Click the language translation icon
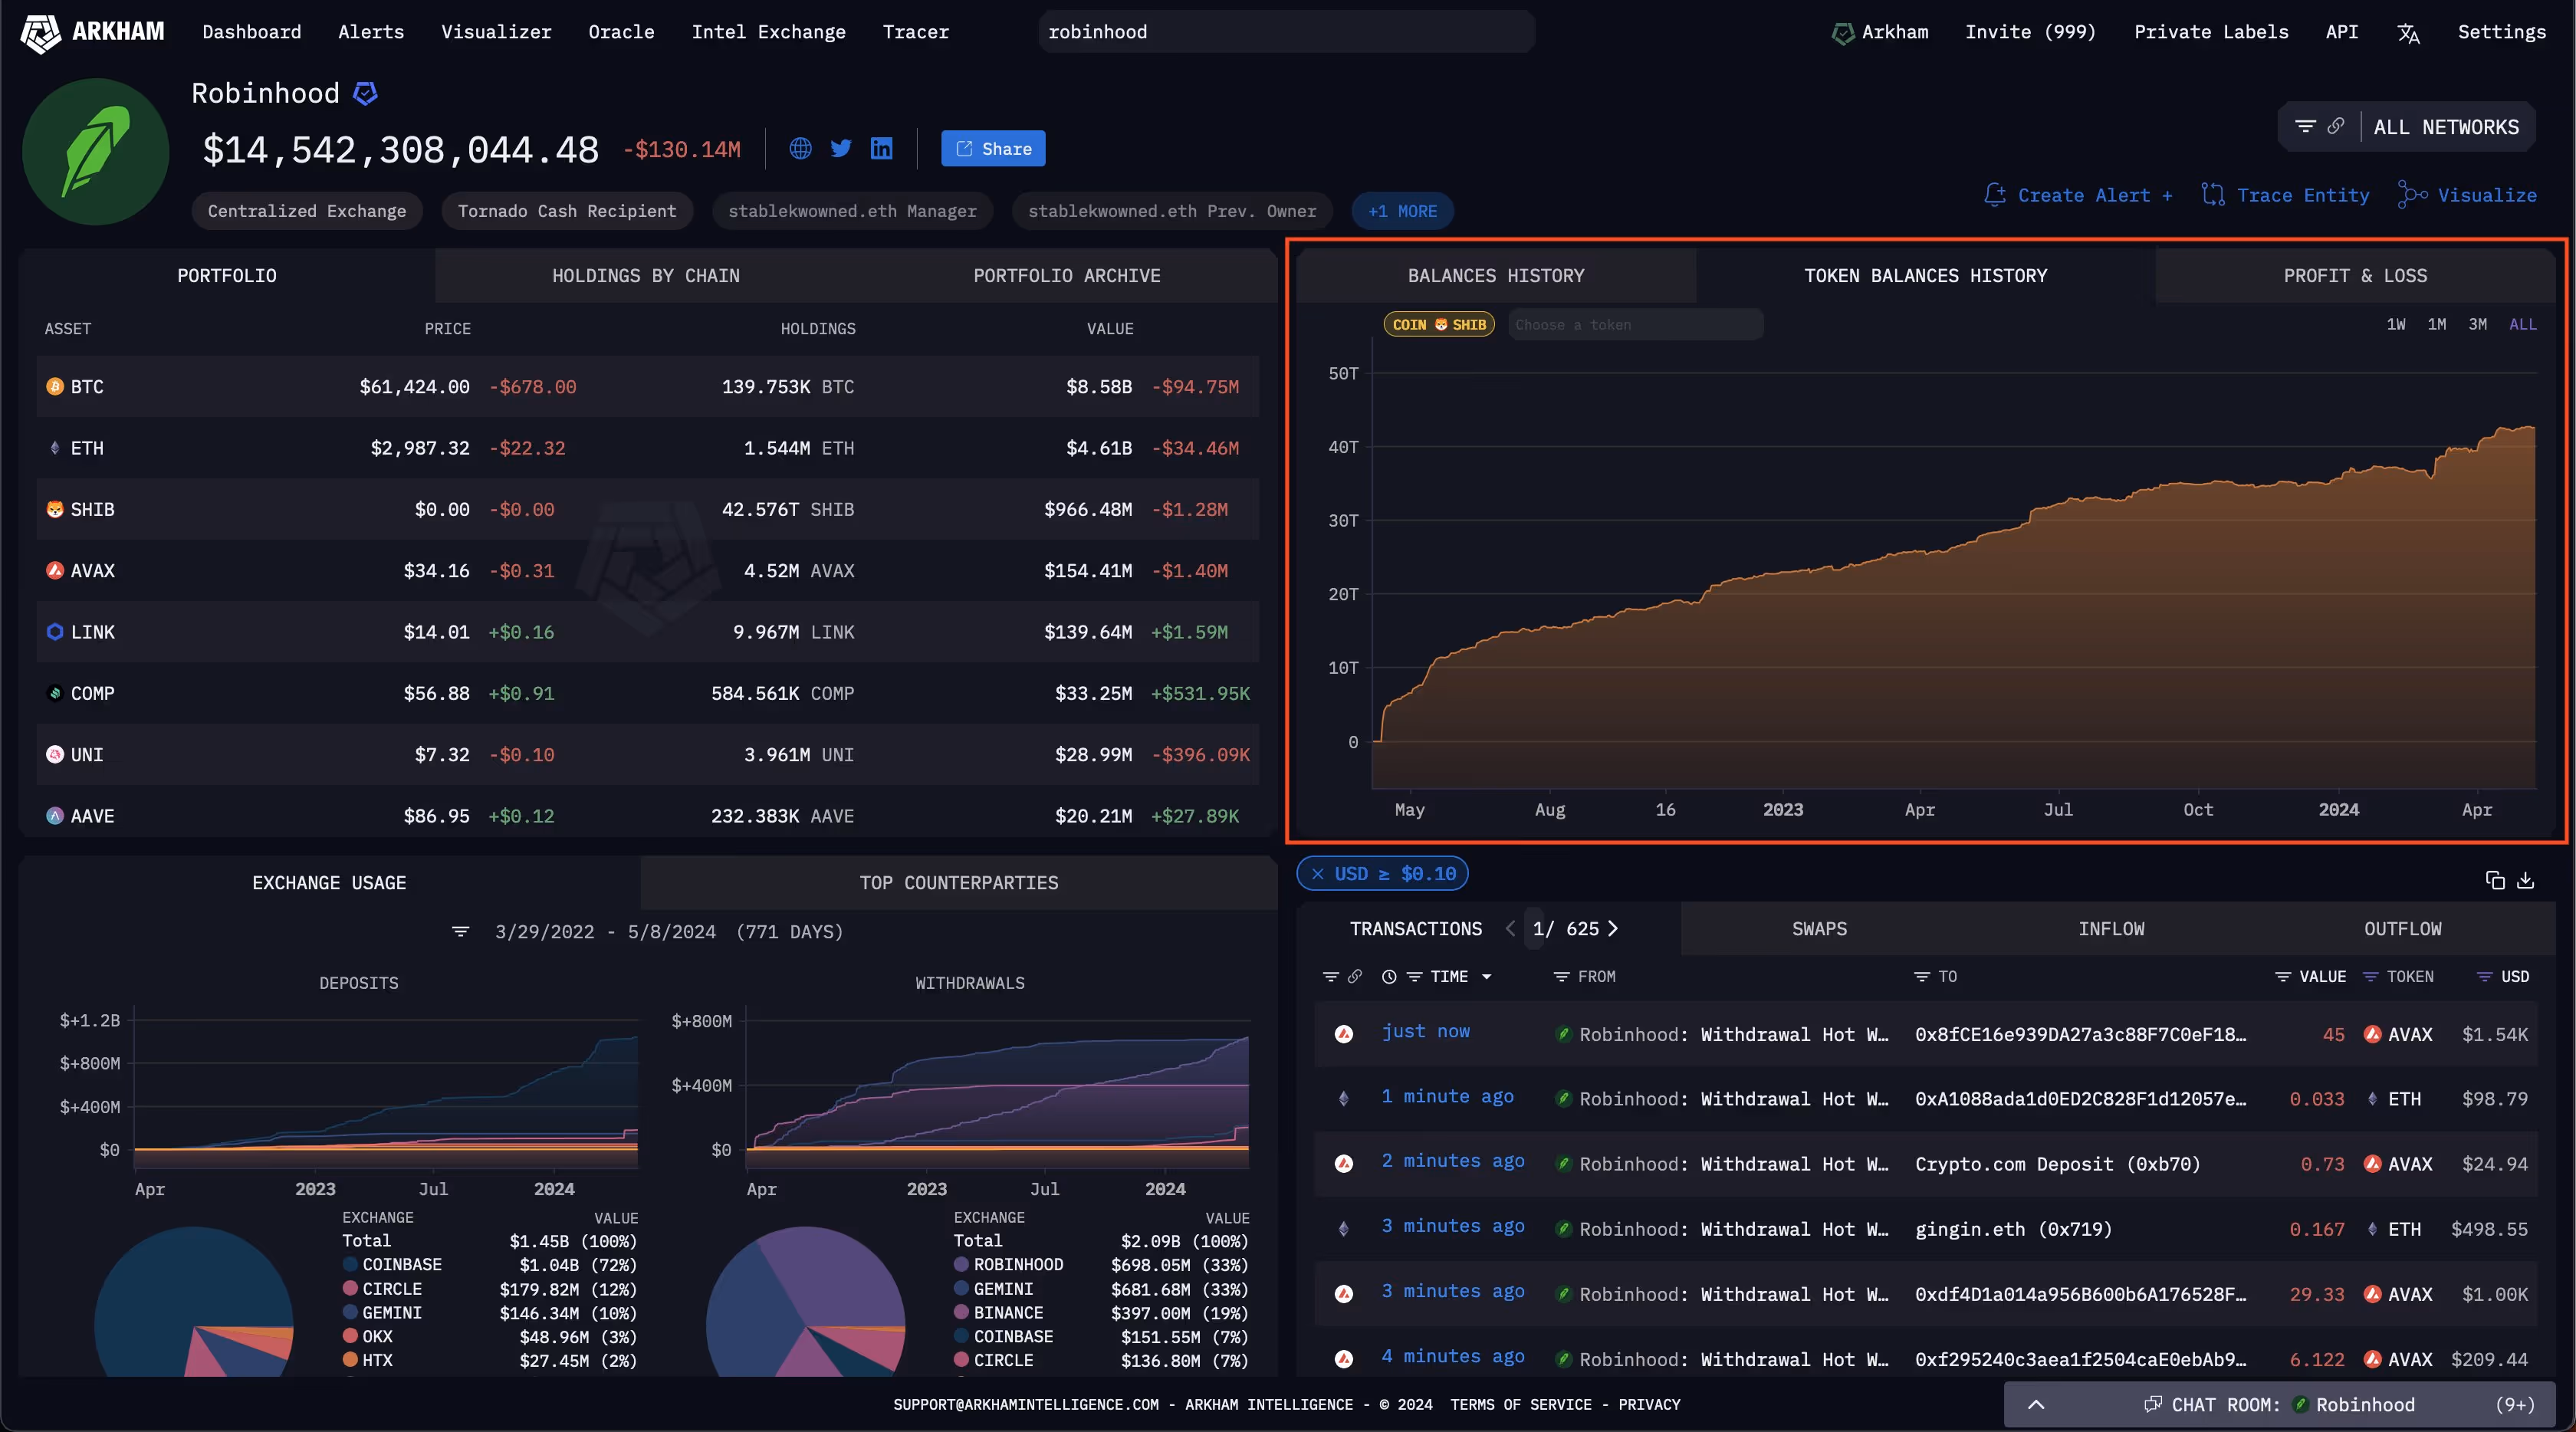 (x=2408, y=34)
